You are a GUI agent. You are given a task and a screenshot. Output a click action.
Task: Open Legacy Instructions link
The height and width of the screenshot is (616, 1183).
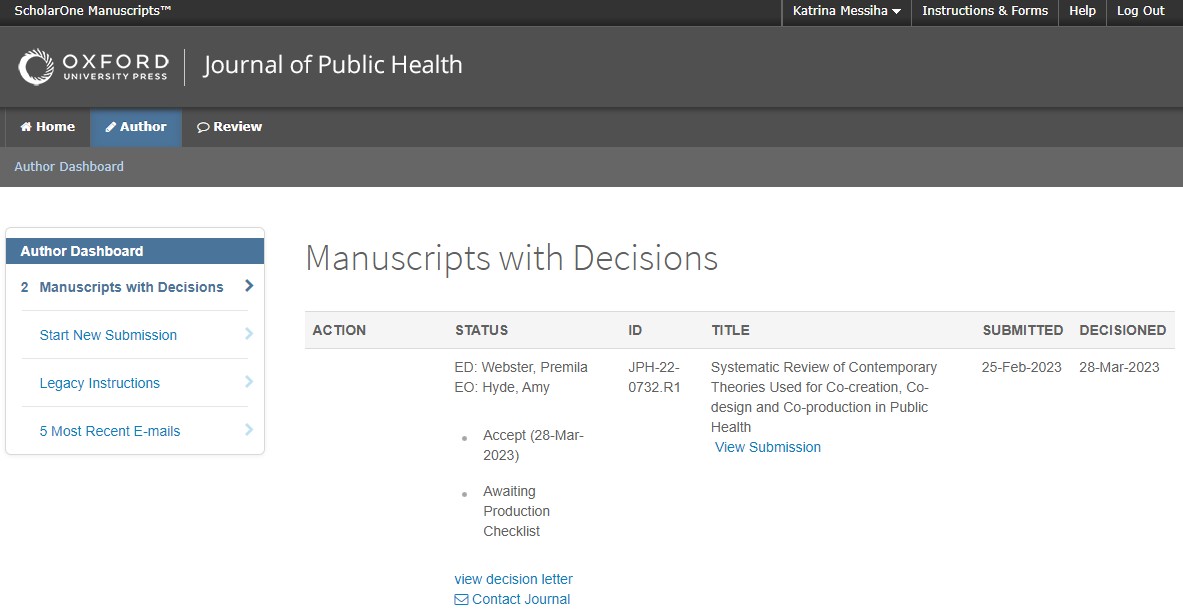(100, 383)
